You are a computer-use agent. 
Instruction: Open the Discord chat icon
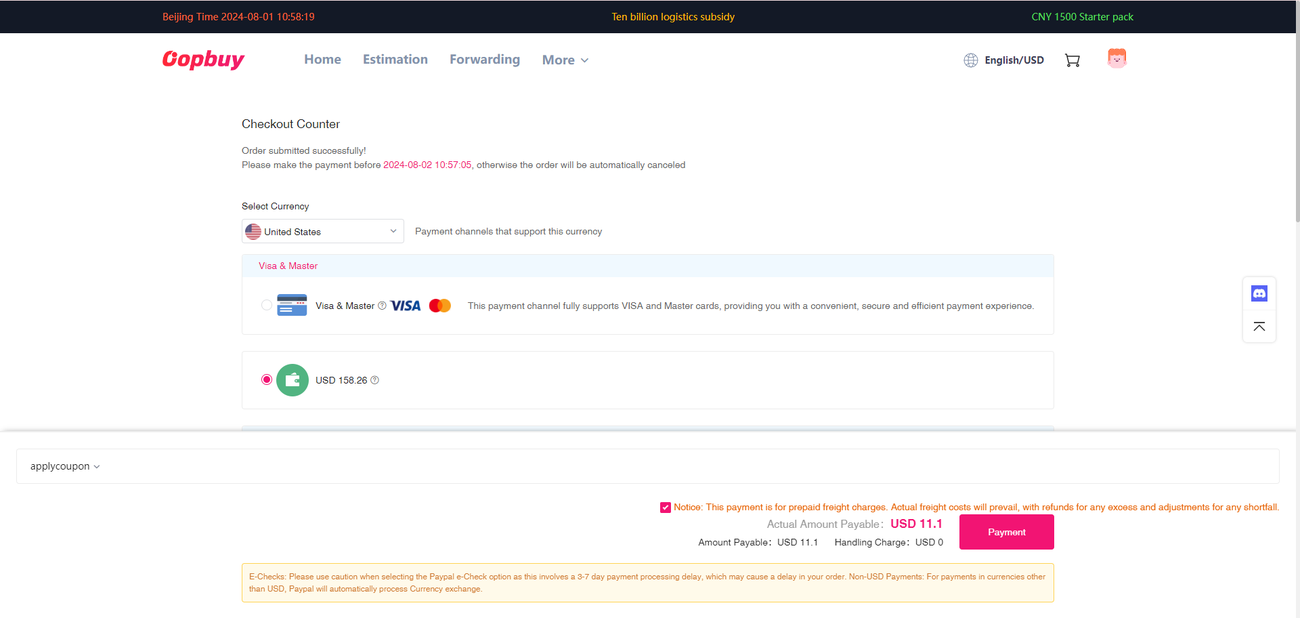1259,294
